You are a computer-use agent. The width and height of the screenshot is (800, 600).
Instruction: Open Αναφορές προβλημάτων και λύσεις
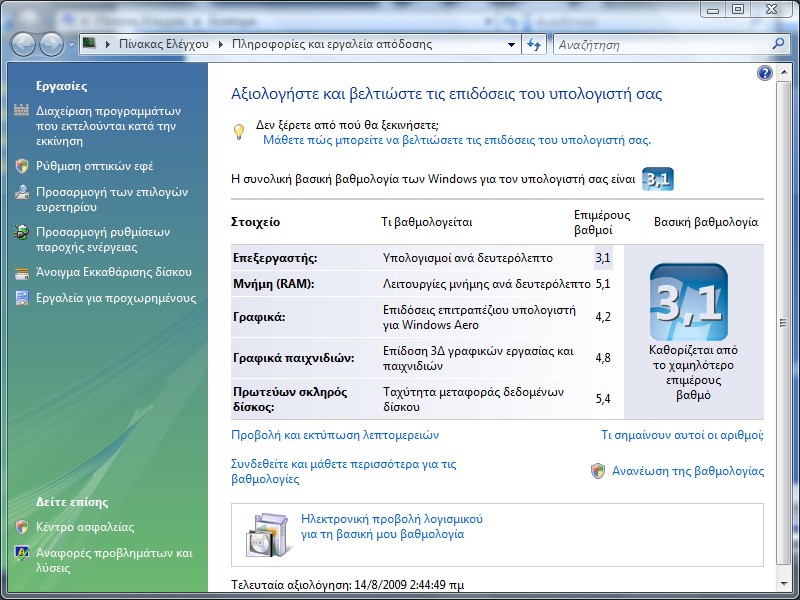coord(114,560)
